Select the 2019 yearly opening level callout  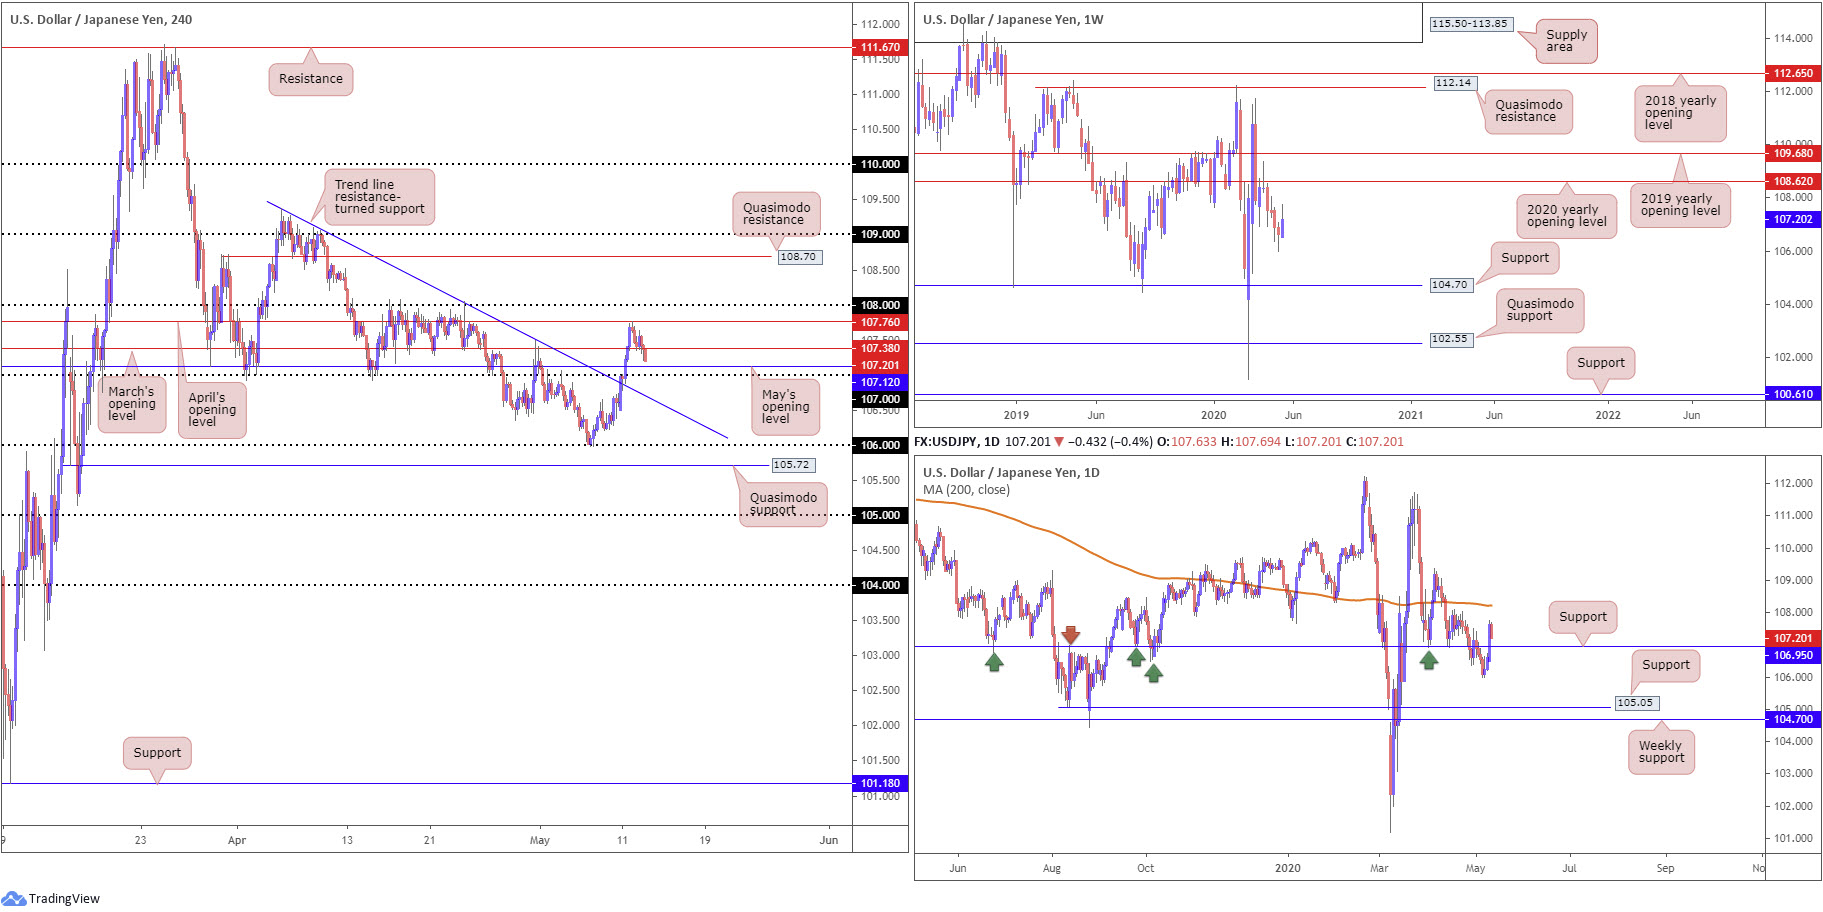click(1680, 205)
